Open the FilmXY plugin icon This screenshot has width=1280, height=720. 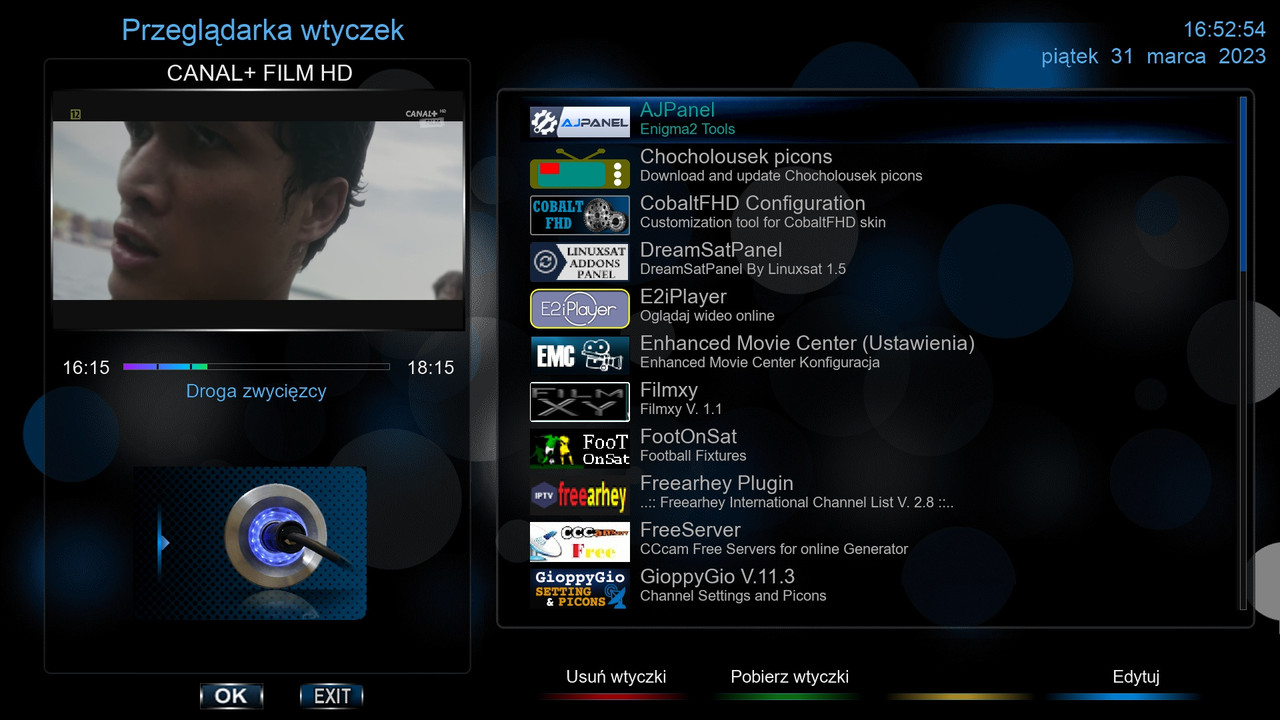pos(580,402)
